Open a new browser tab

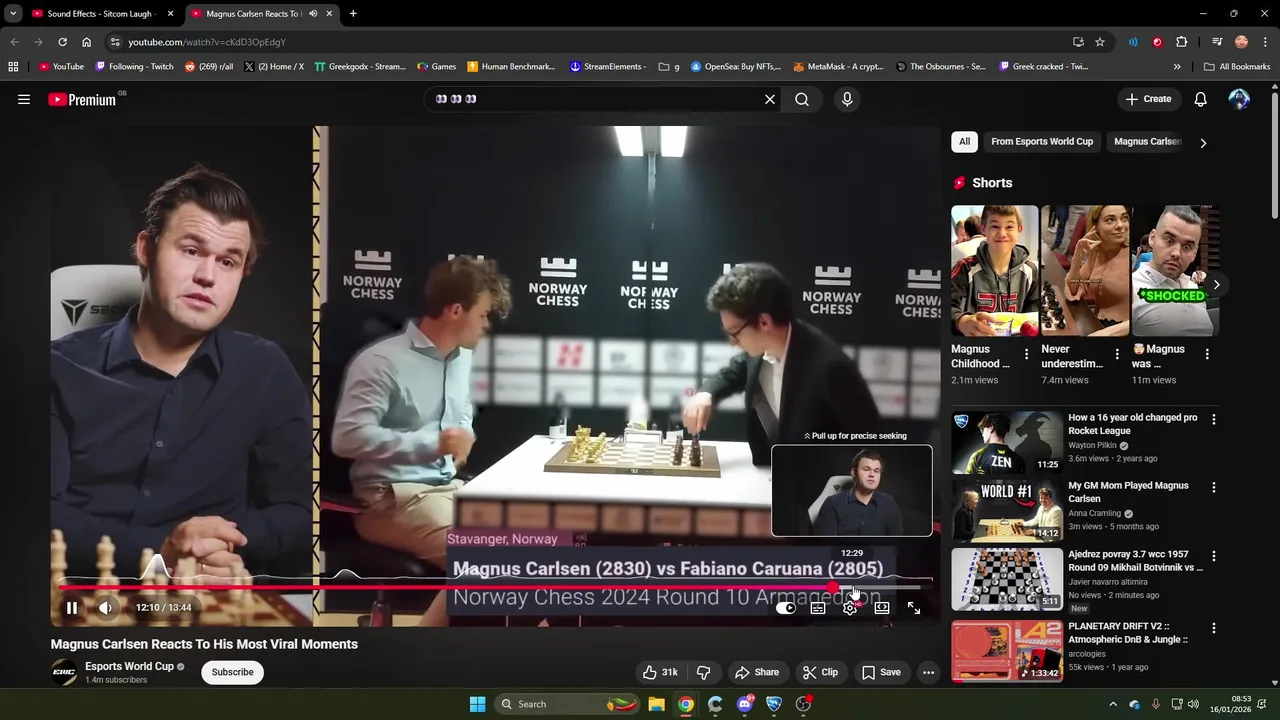click(x=353, y=14)
